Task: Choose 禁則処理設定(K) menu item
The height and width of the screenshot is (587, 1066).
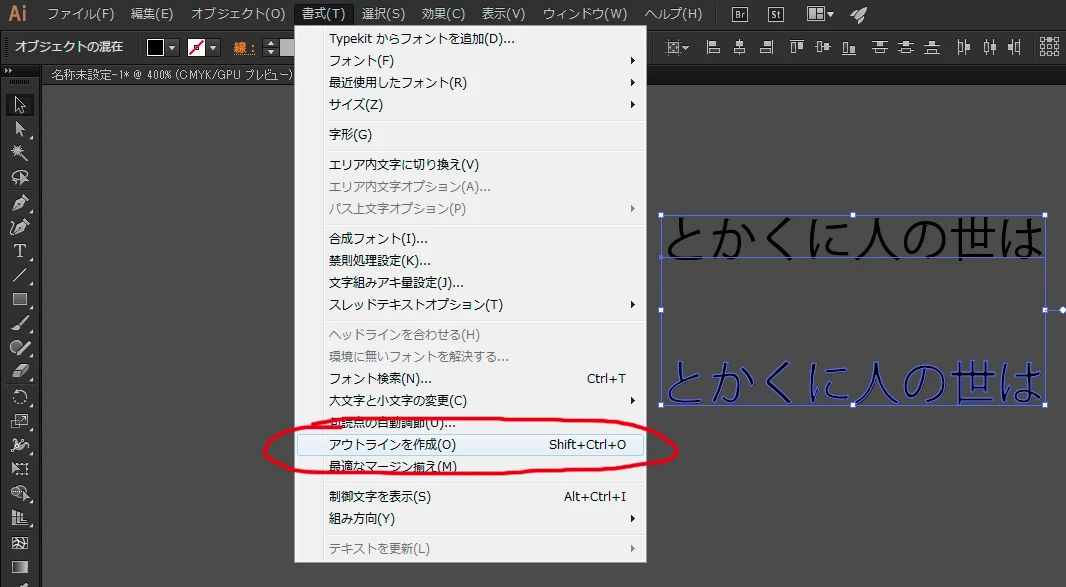Action: click(469, 261)
